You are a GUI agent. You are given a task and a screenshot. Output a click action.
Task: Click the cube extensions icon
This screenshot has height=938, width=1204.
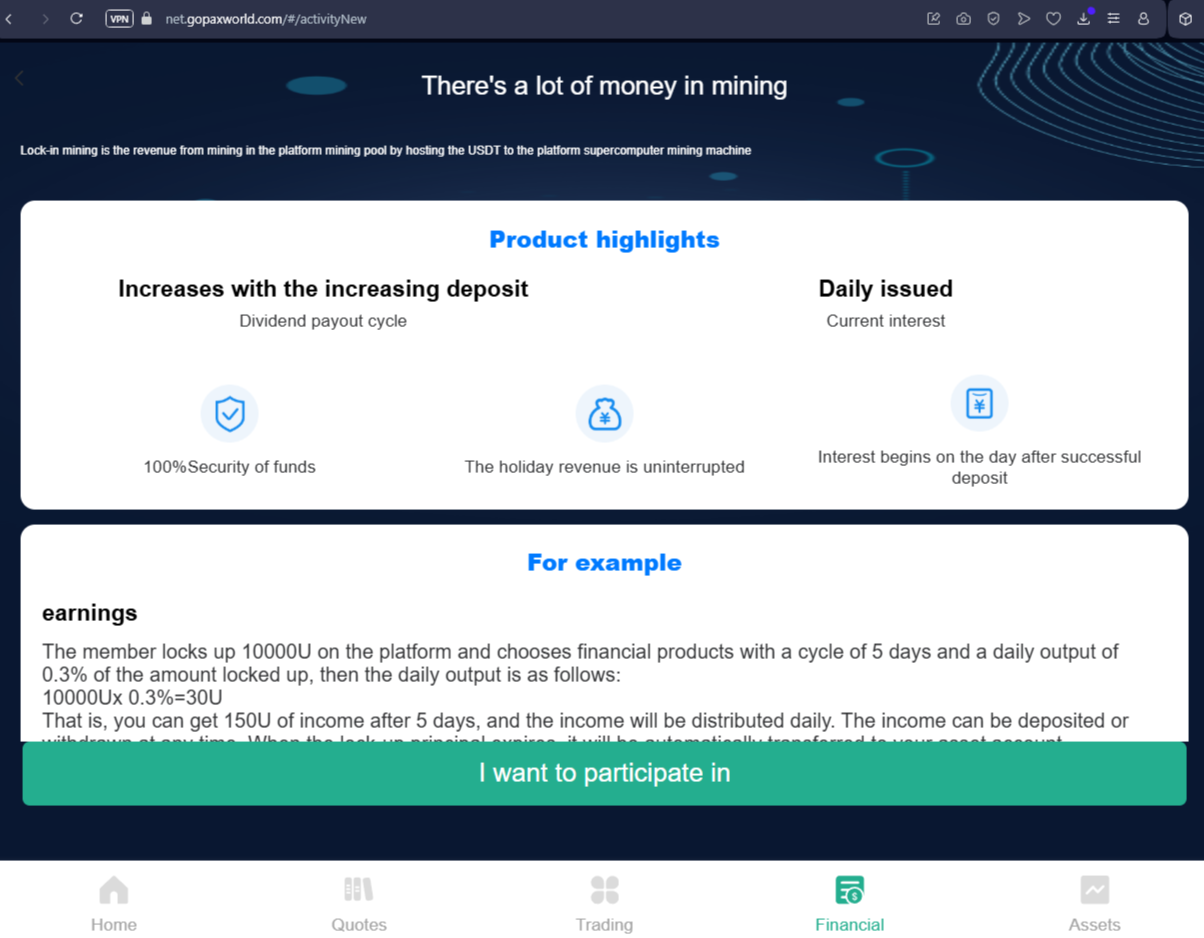1185,18
